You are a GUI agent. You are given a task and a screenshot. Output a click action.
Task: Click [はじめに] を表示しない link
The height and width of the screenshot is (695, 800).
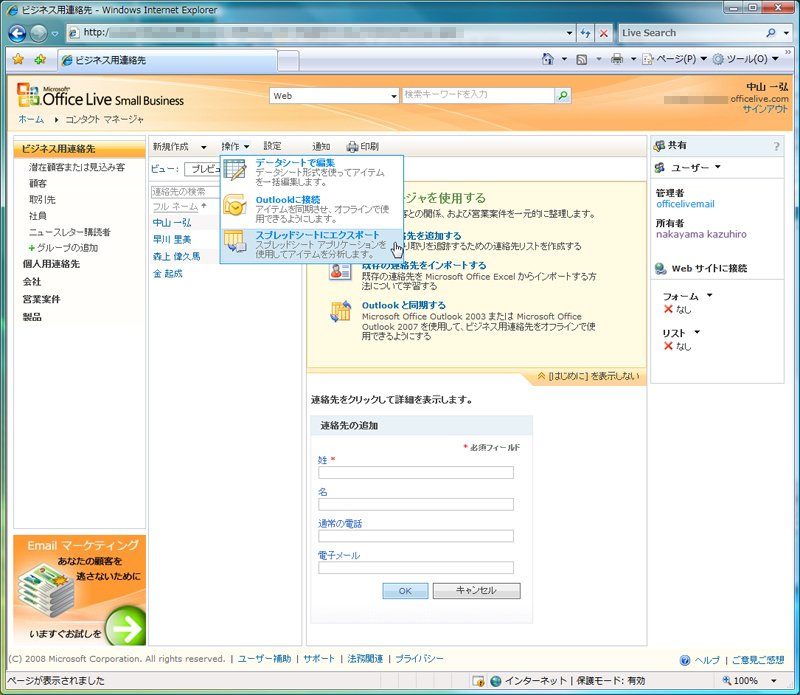tap(593, 376)
